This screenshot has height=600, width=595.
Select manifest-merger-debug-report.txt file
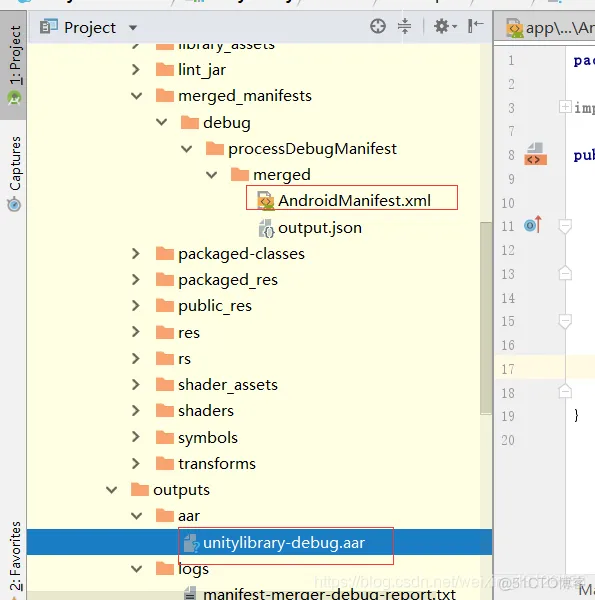(x=329, y=594)
